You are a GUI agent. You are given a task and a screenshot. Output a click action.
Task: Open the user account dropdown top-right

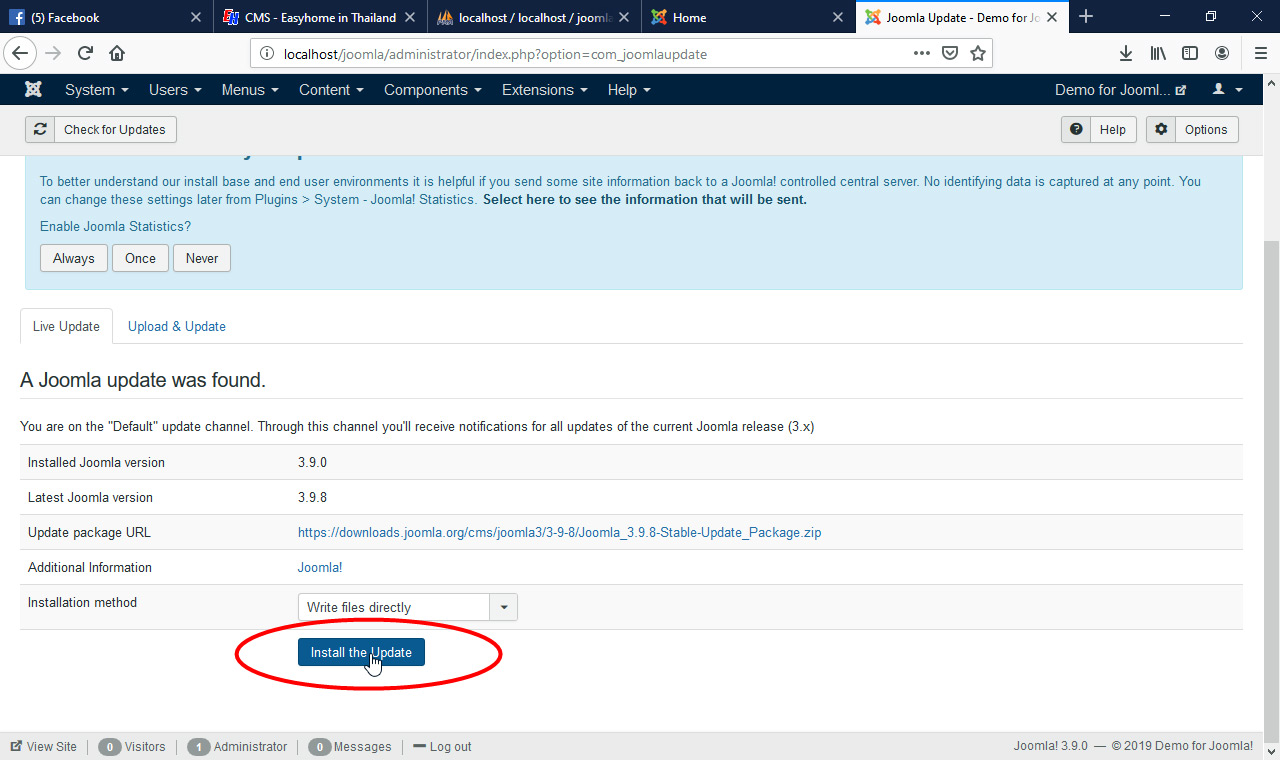pyautogui.click(x=1227, y=89)
